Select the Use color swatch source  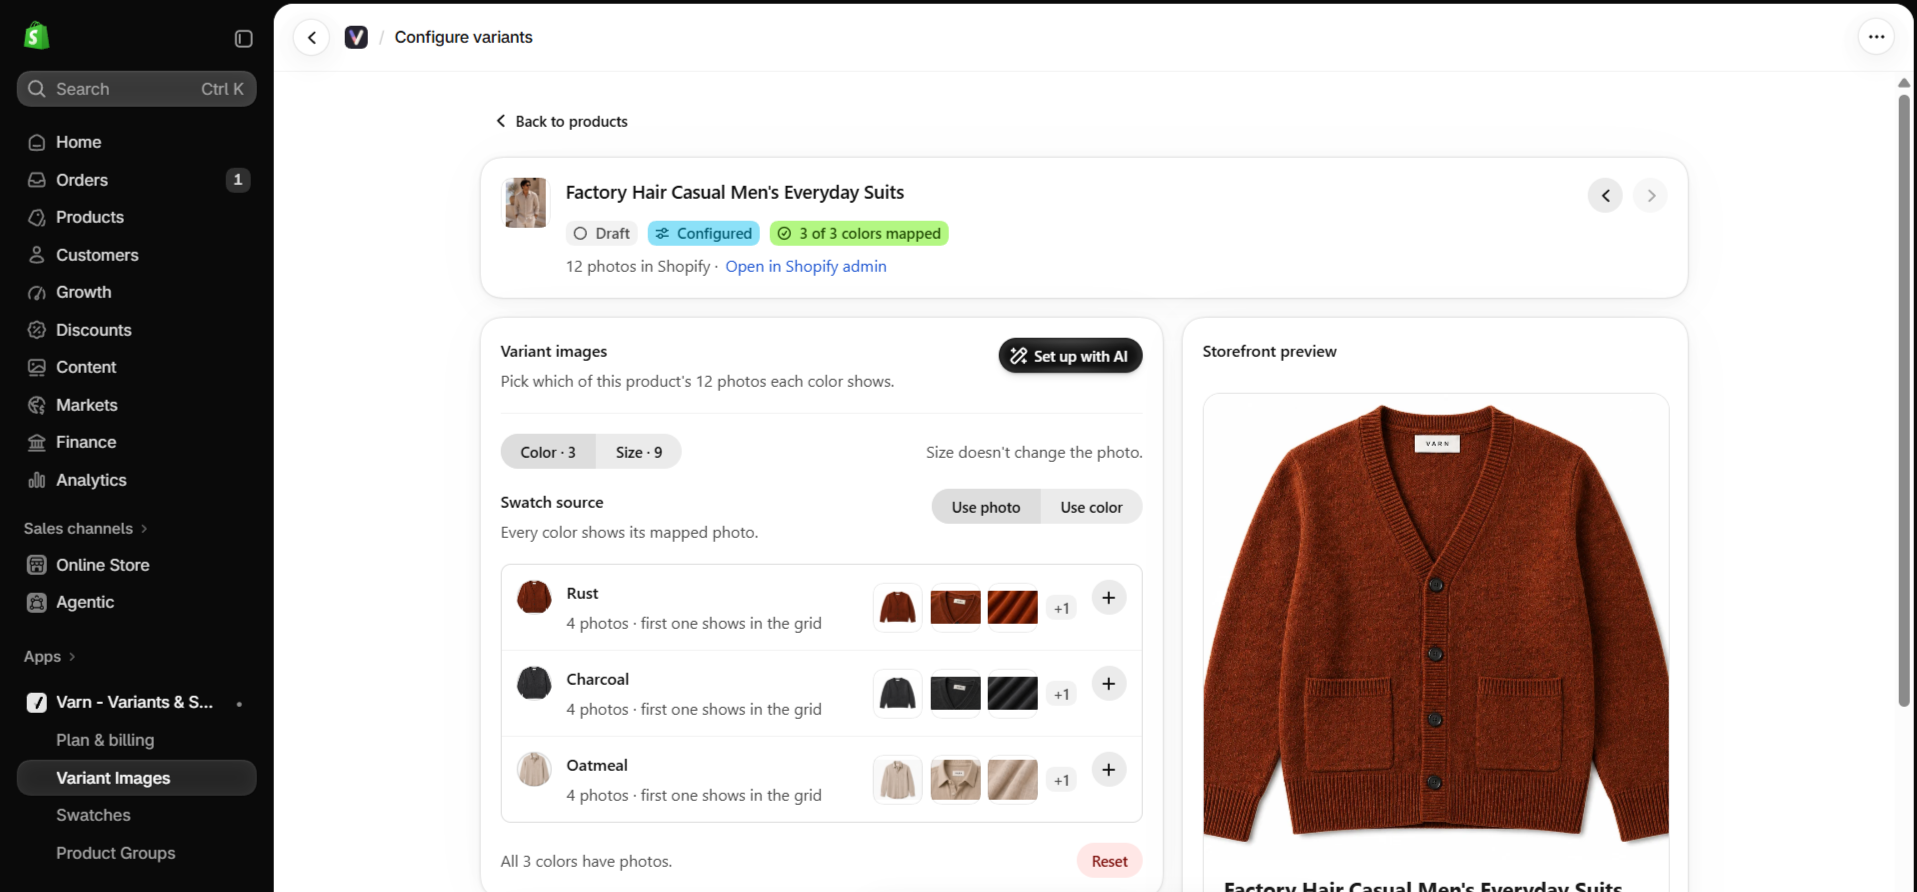[x=1091, y=507]
